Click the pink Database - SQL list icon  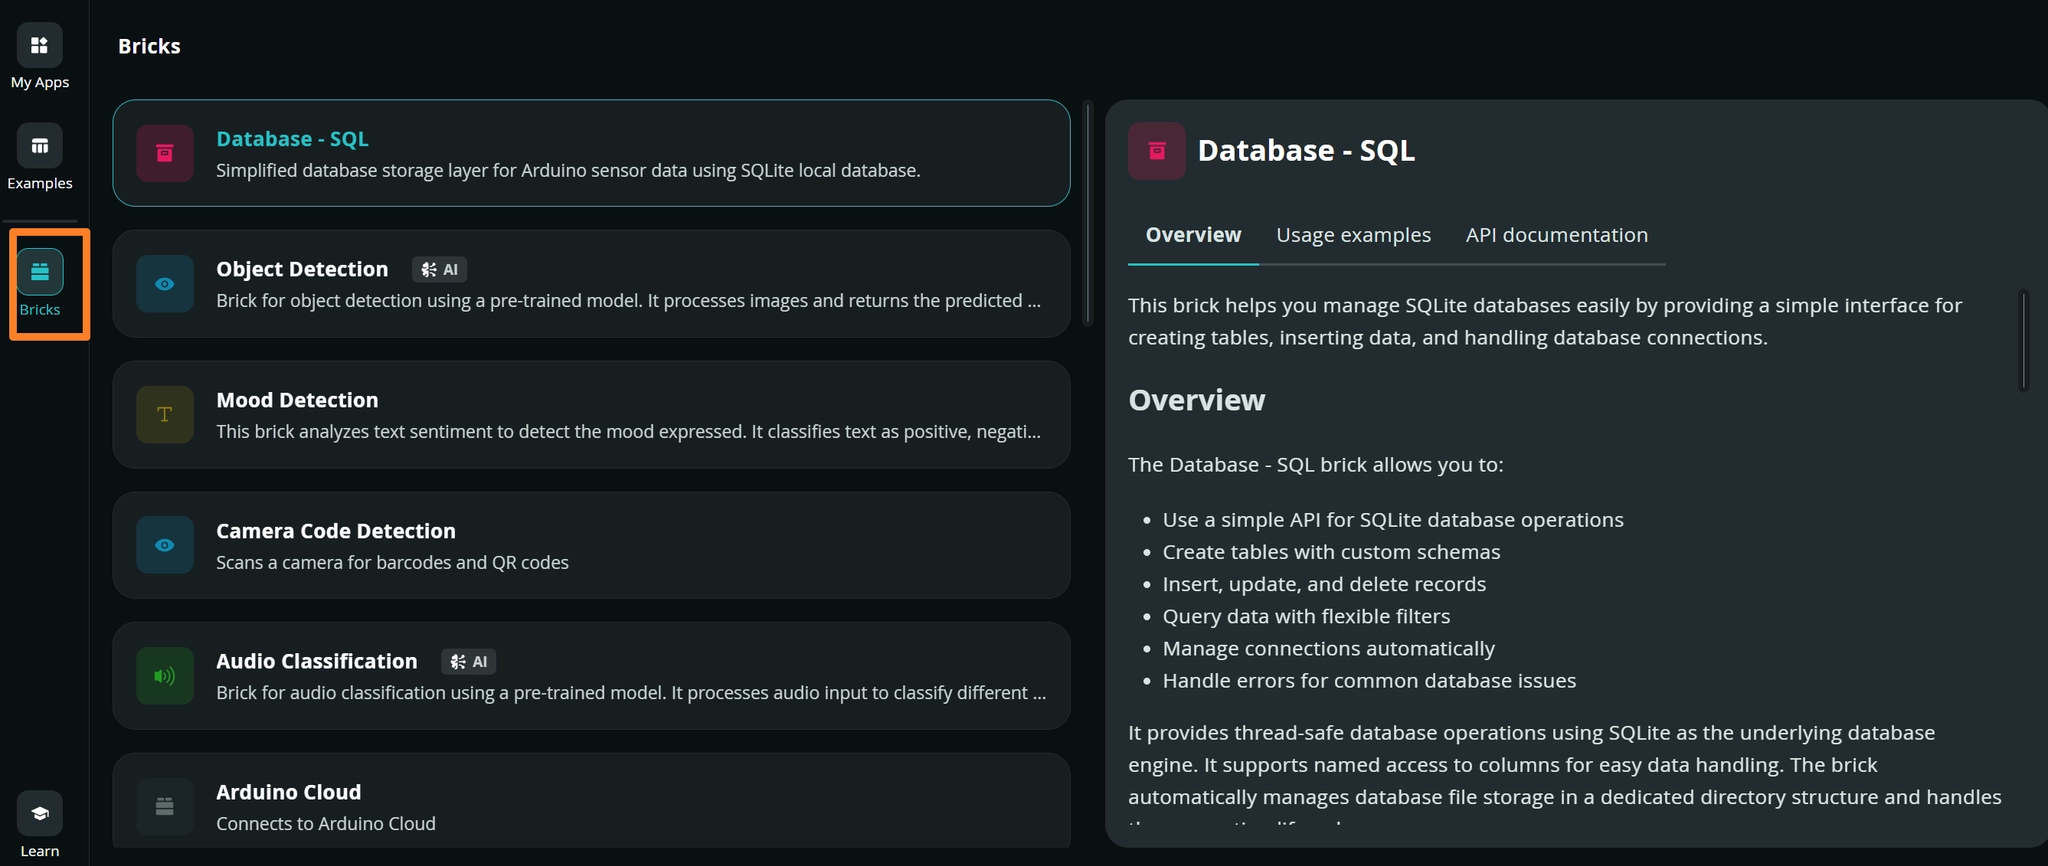pyautogui.click(x=165, y=153)
